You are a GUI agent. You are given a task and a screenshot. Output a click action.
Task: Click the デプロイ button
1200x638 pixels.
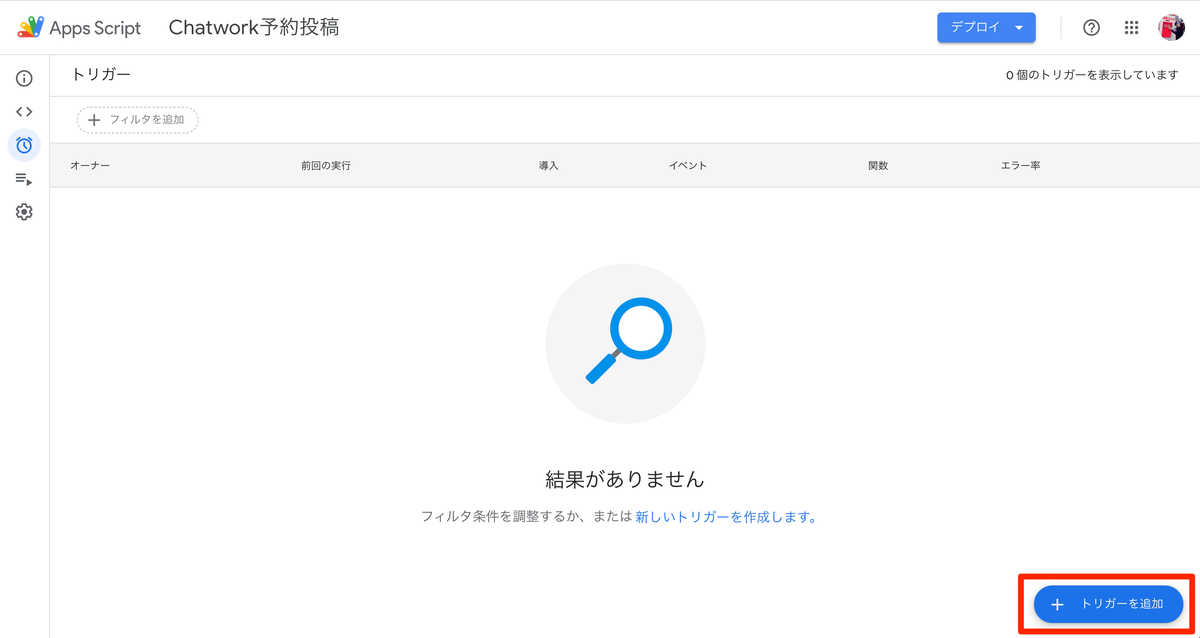pos(975,27)
